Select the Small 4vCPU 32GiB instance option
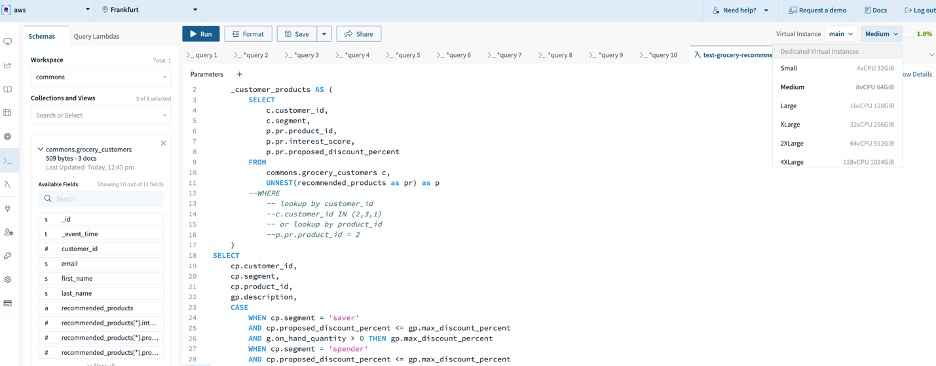Image resolution: width=936 pixels, height=366 pixels. tap(837, 68)
